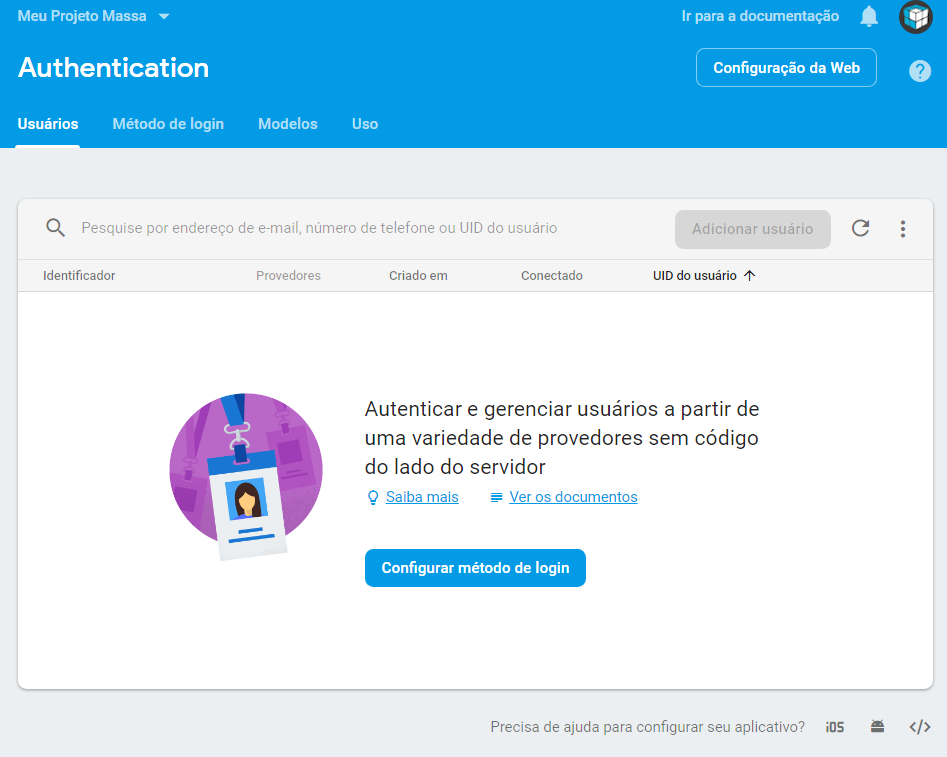Sort by UID do usuário column
This screenshot has width=947, height=757.
click(x=695, y=275)
